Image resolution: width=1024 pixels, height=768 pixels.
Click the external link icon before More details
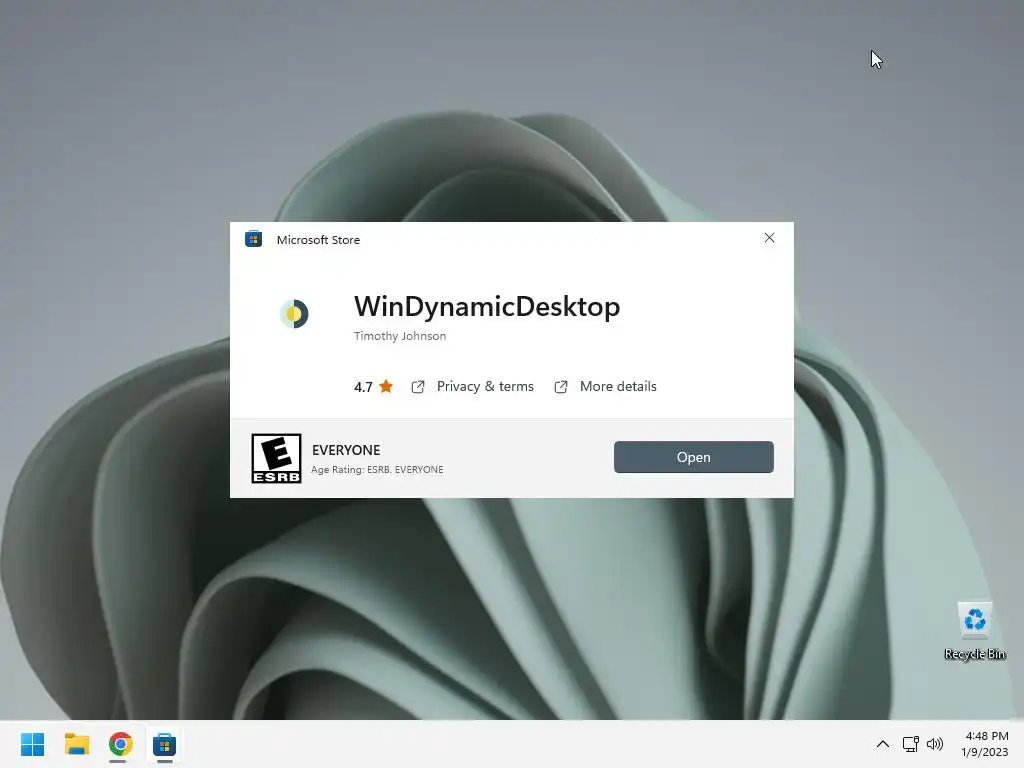click(561, 387)
